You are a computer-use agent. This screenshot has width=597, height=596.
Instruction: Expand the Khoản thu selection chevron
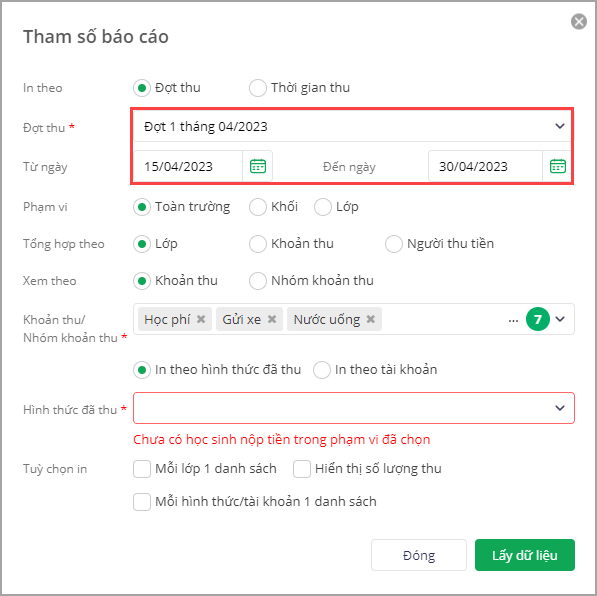(x=560, y=319)
